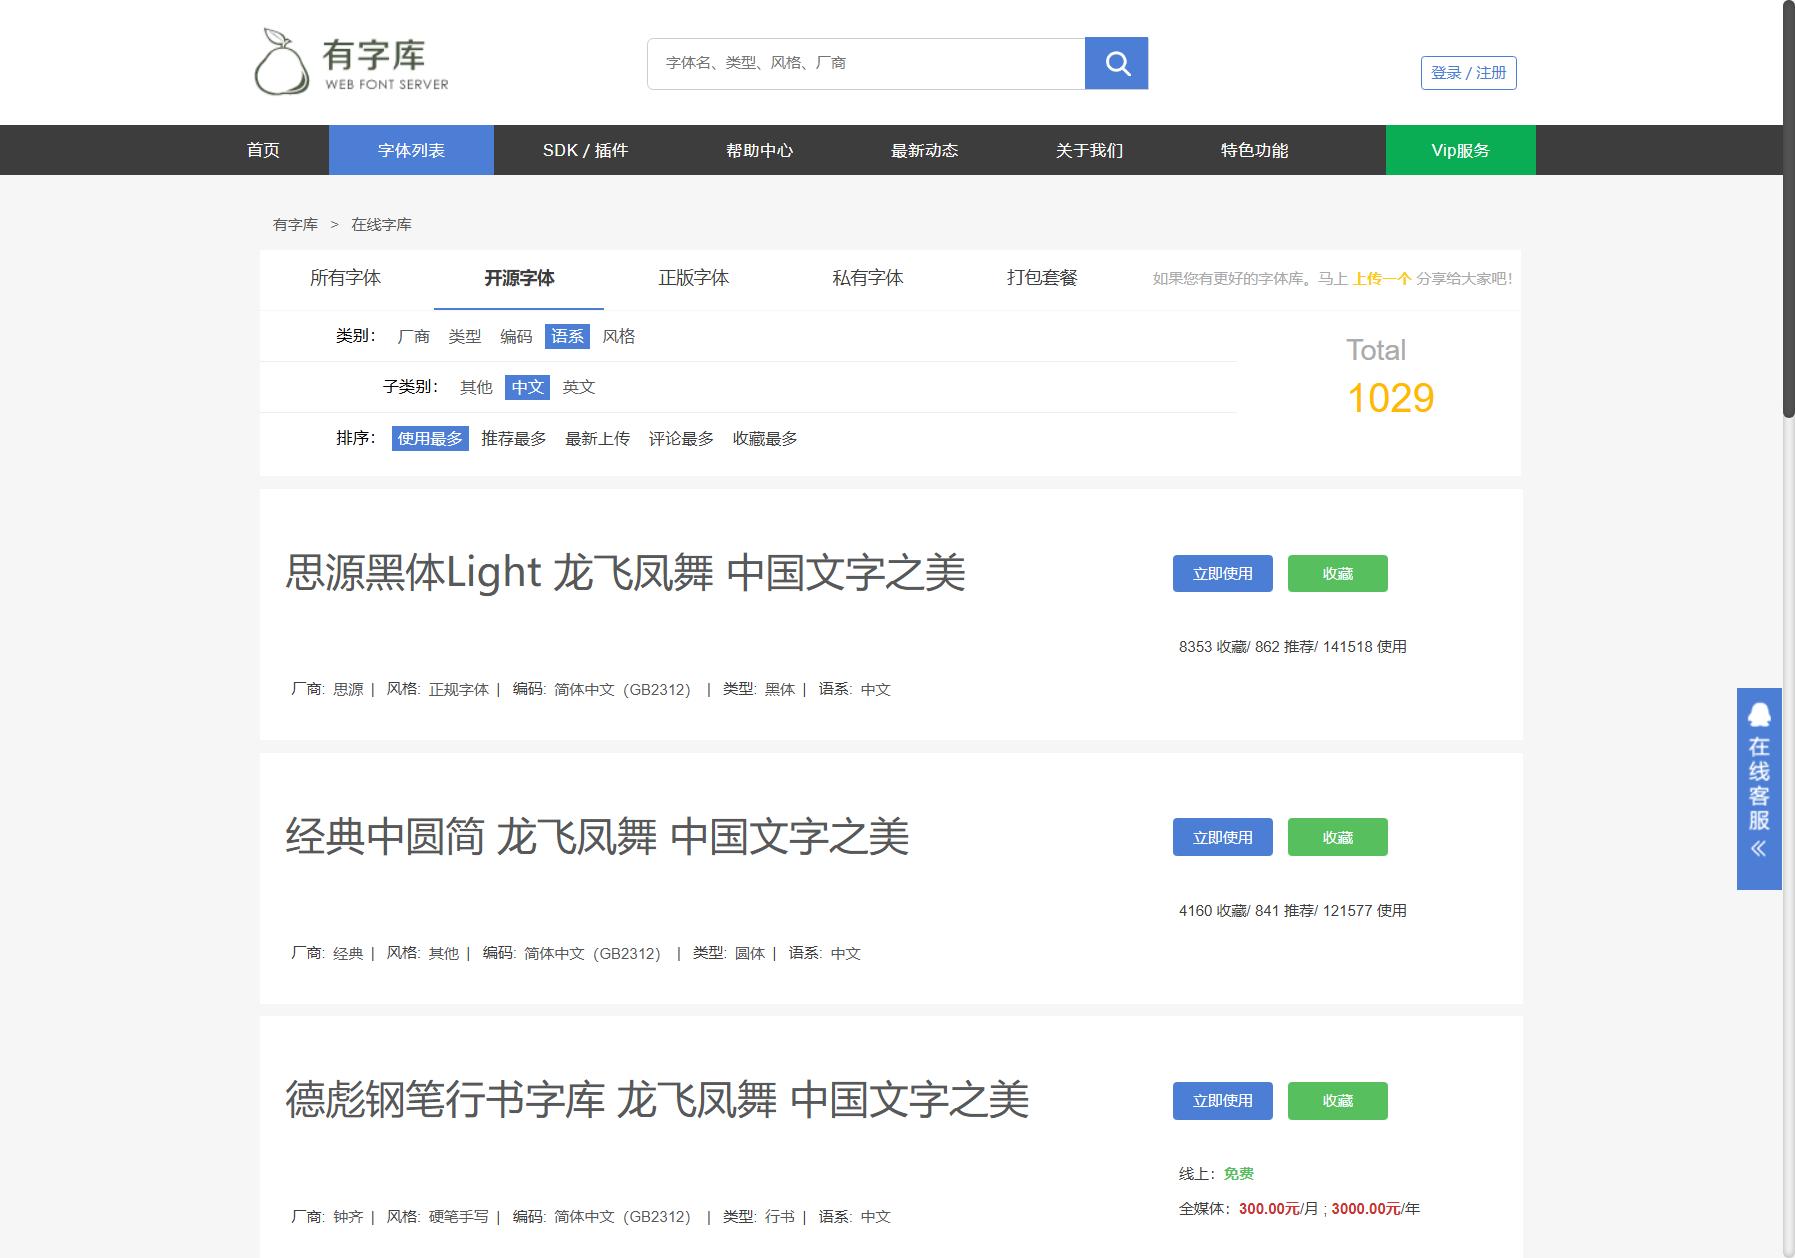Click 8353 收藏/ 862 推荐/ 141518 使用 stats

[x=1292, y=647]
